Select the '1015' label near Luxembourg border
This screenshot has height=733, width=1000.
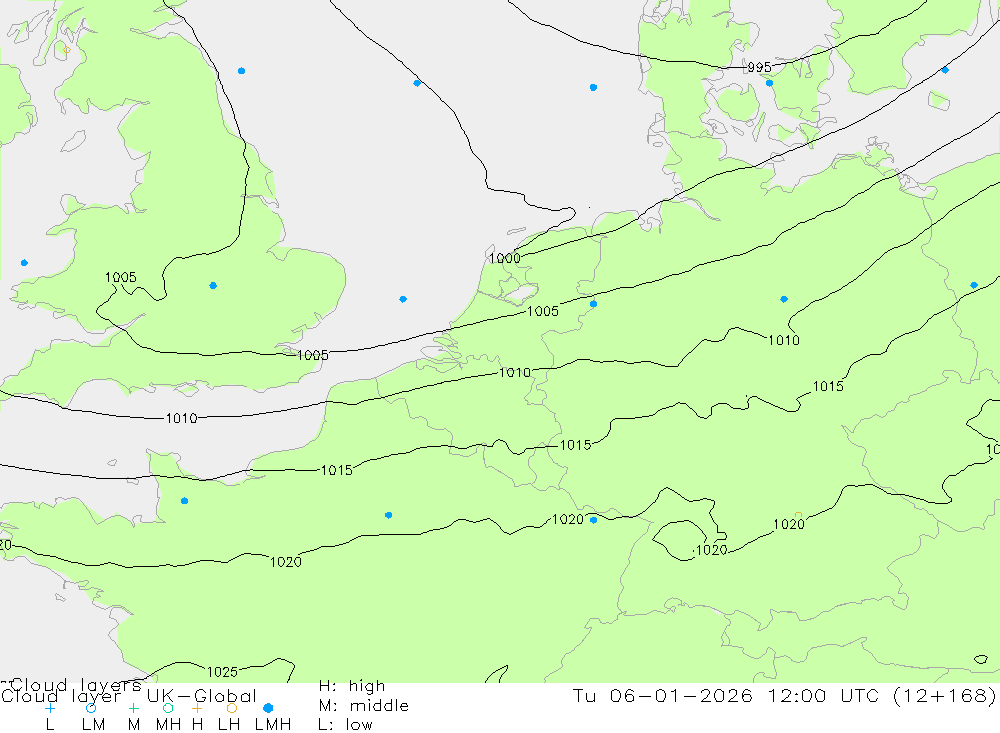click(575, 445)
